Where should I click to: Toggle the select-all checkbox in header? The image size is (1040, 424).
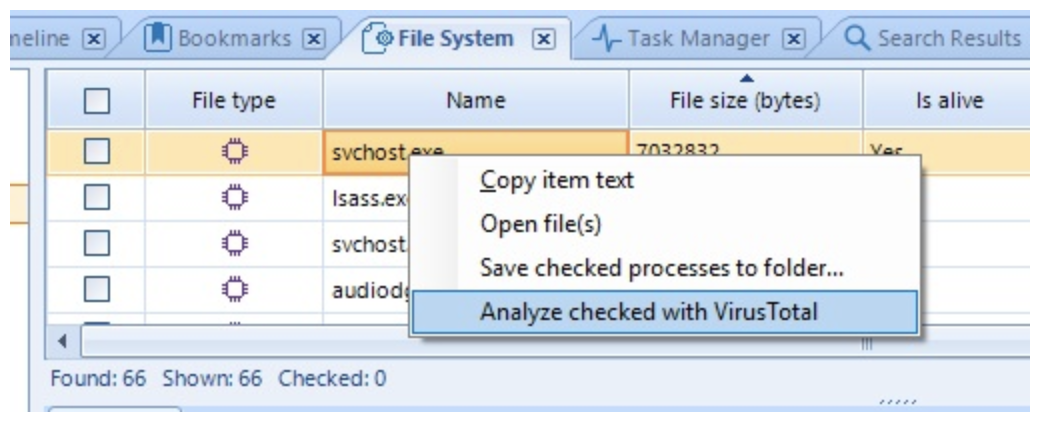point(96,101)
